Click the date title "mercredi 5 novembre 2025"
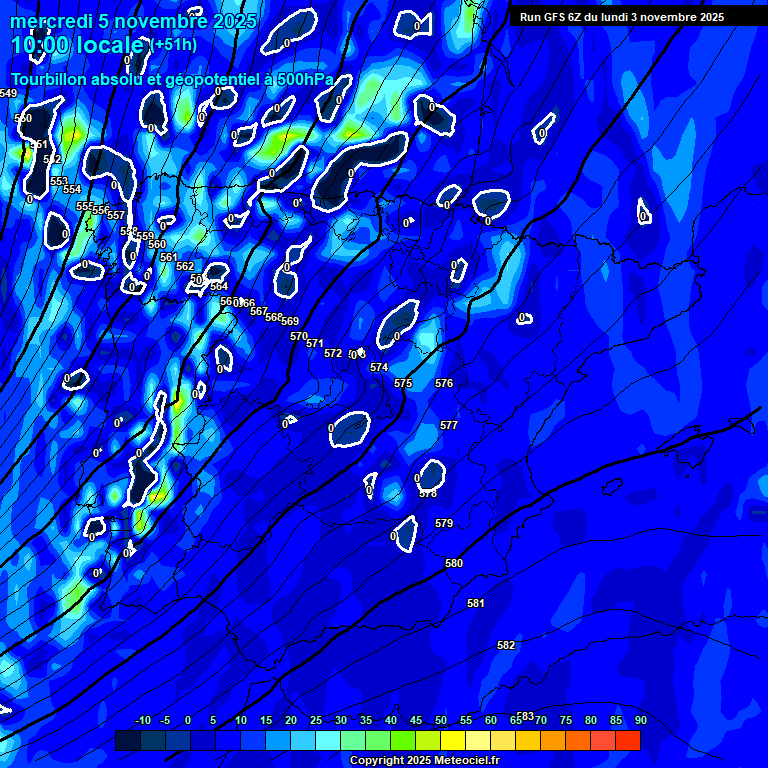 133,21
